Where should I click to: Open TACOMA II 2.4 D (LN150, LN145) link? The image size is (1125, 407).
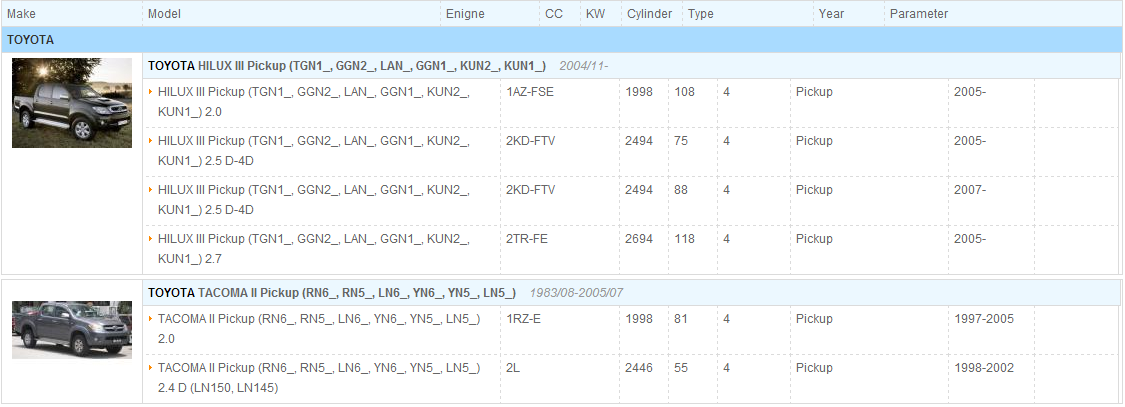click(x=319, y=378)
